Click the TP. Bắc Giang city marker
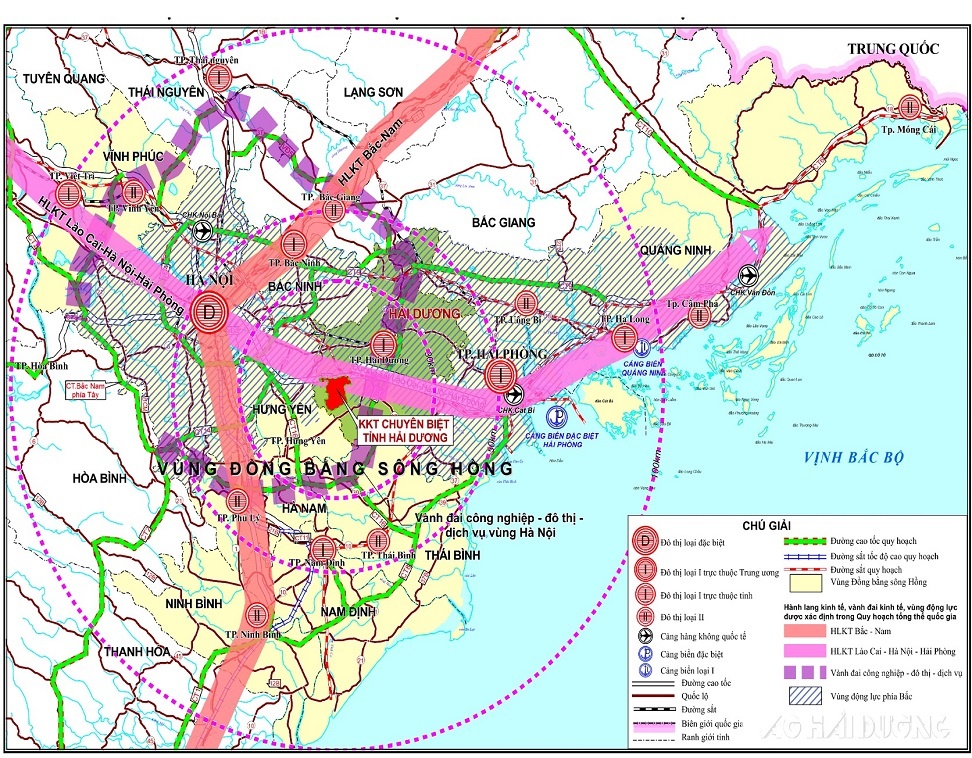The image size is (972, 758). pos(334,209)
